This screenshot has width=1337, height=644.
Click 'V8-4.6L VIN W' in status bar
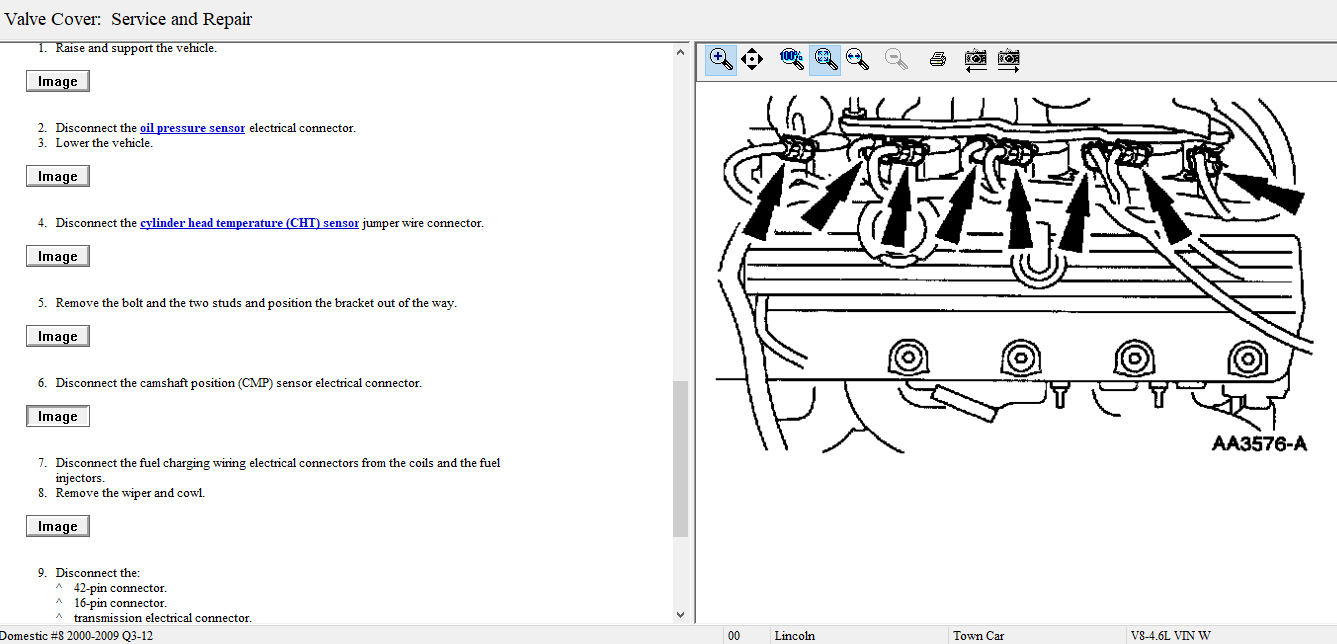(1170, 635)
